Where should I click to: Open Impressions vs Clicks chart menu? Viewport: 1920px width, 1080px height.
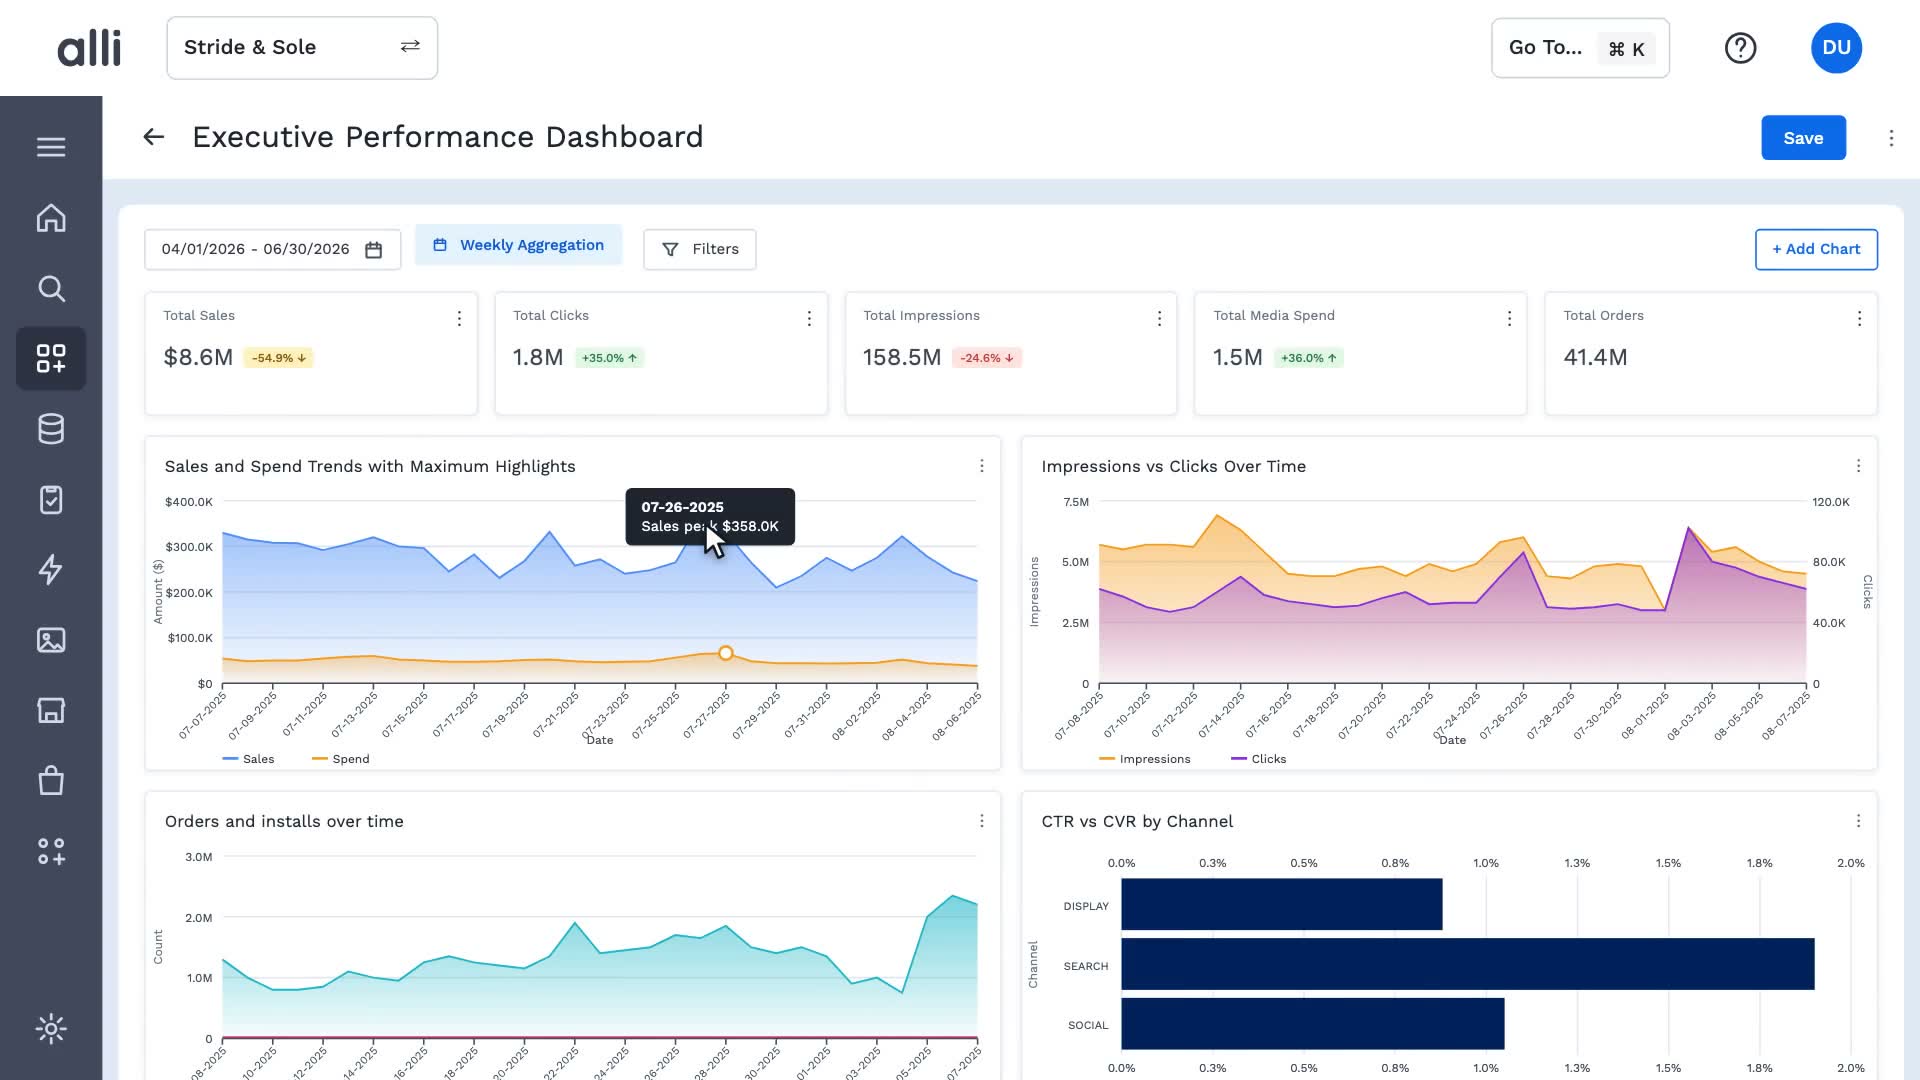point(1858,466)
